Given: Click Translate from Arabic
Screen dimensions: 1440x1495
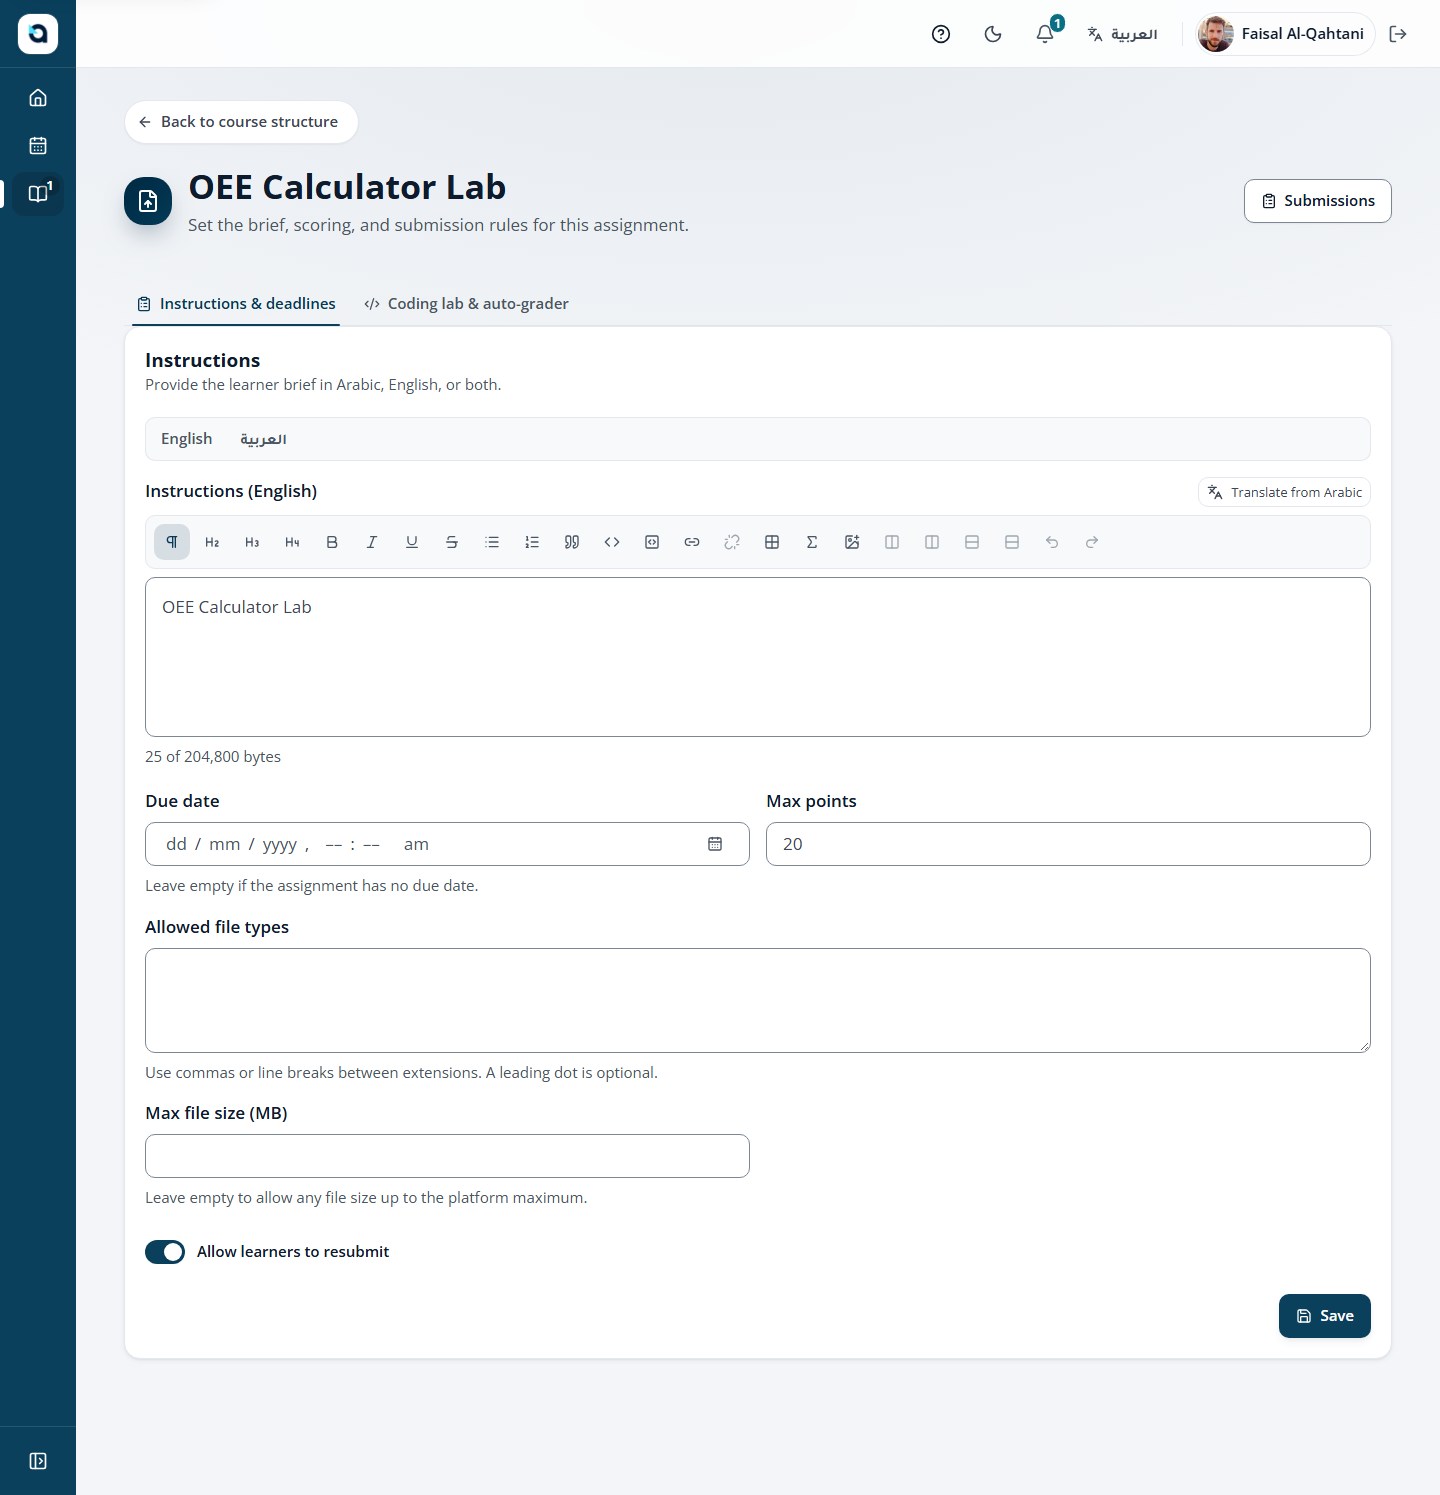Looking at the screenshot, I should [1284, 492].
